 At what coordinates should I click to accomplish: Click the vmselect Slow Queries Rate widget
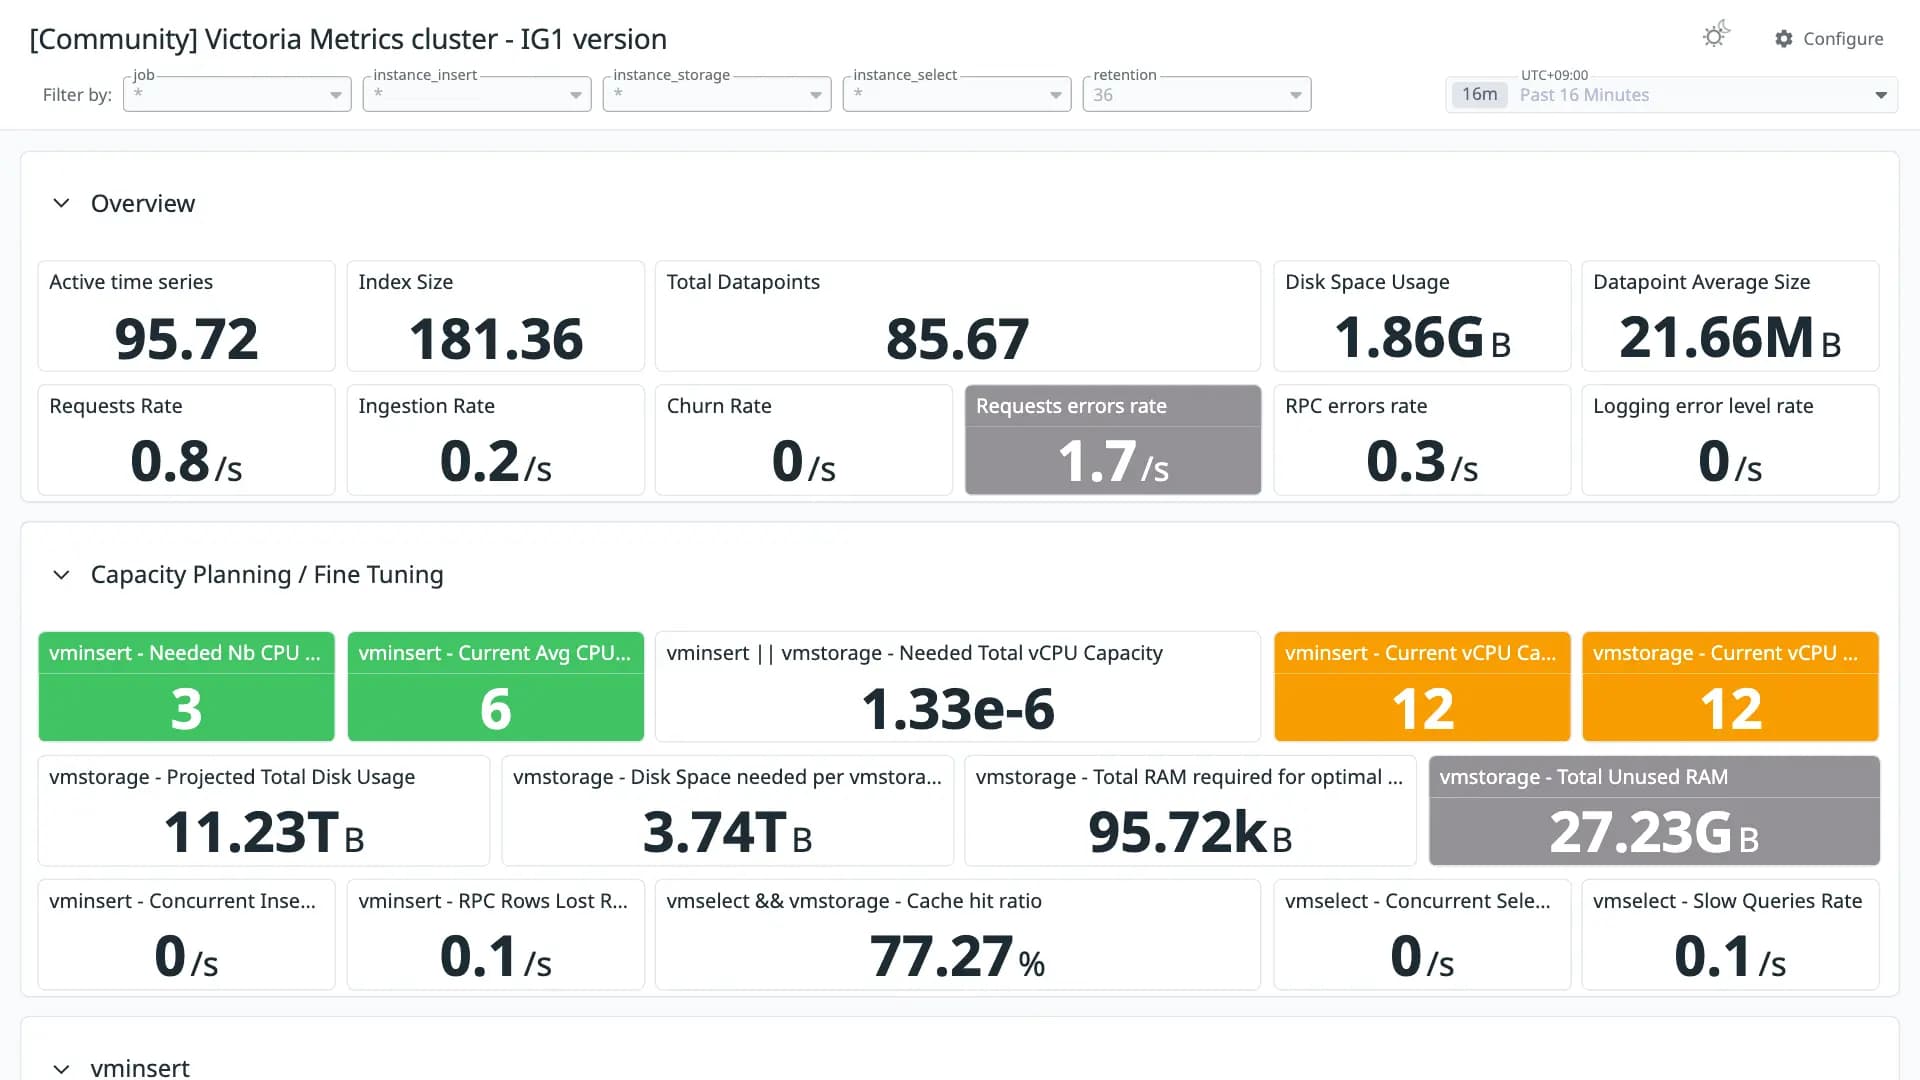(1730, 935)
